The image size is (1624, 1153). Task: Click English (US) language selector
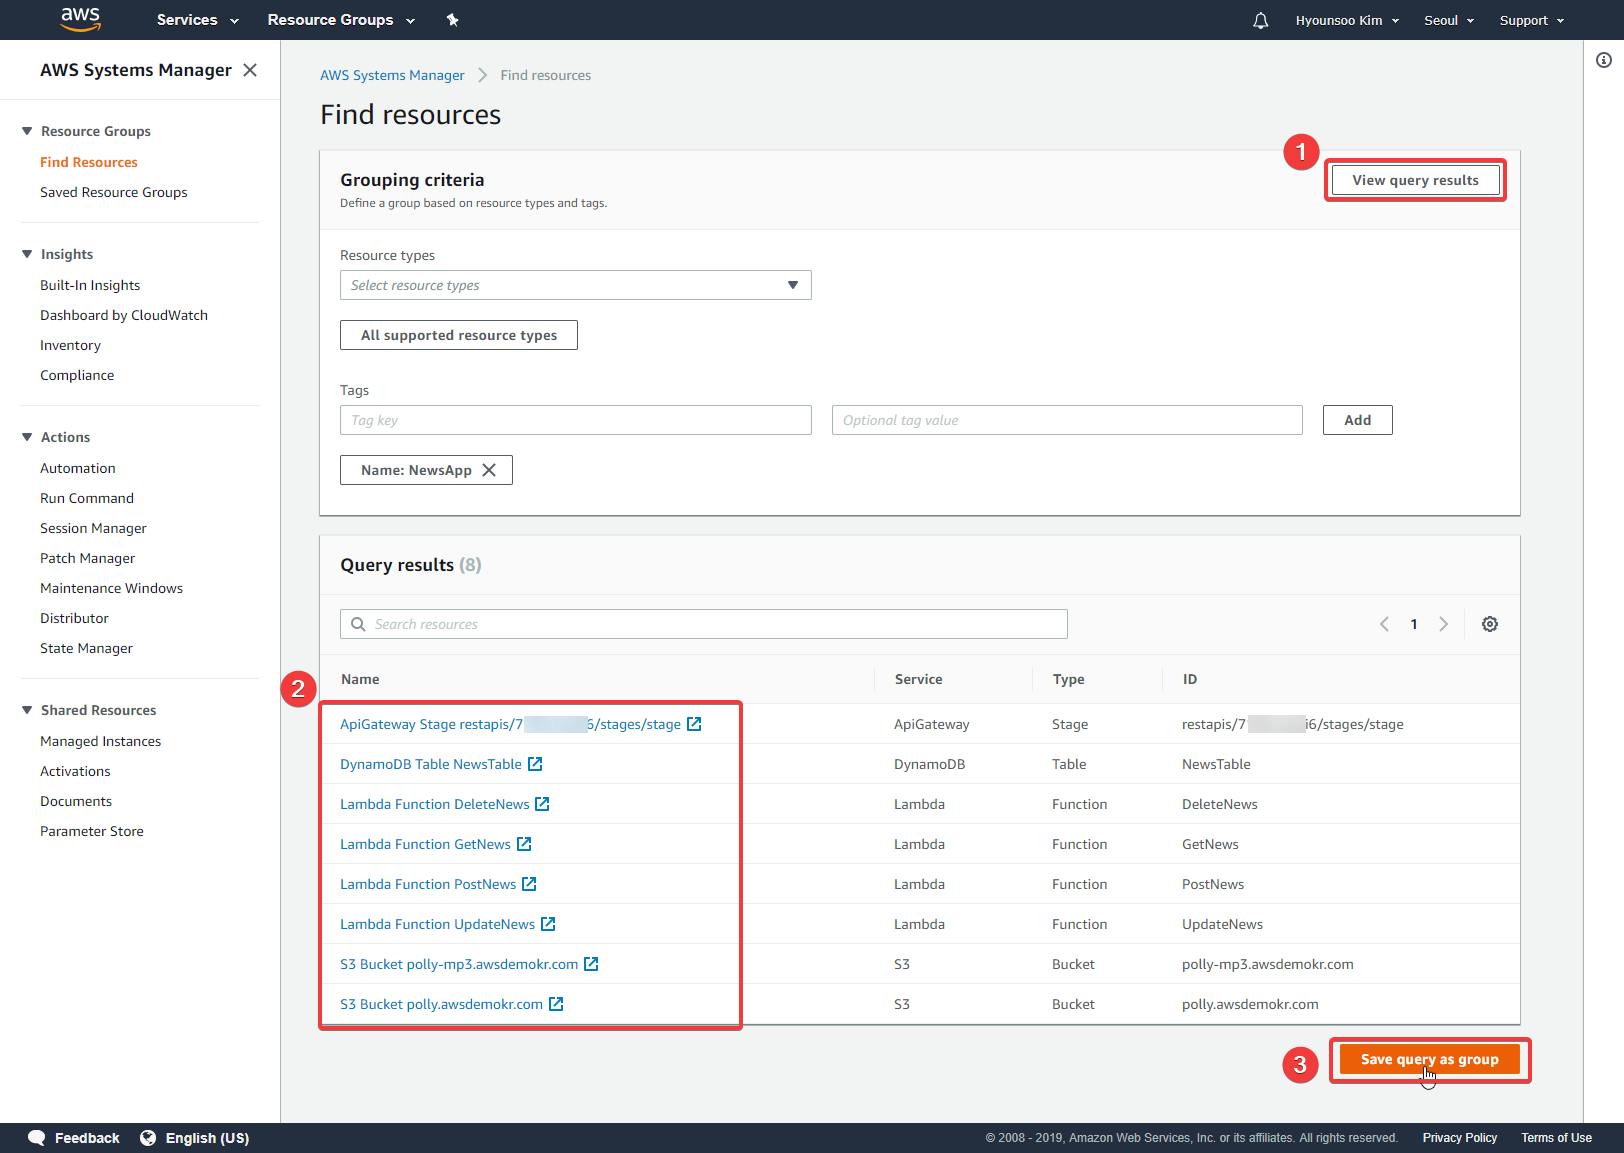(207, 1138)
